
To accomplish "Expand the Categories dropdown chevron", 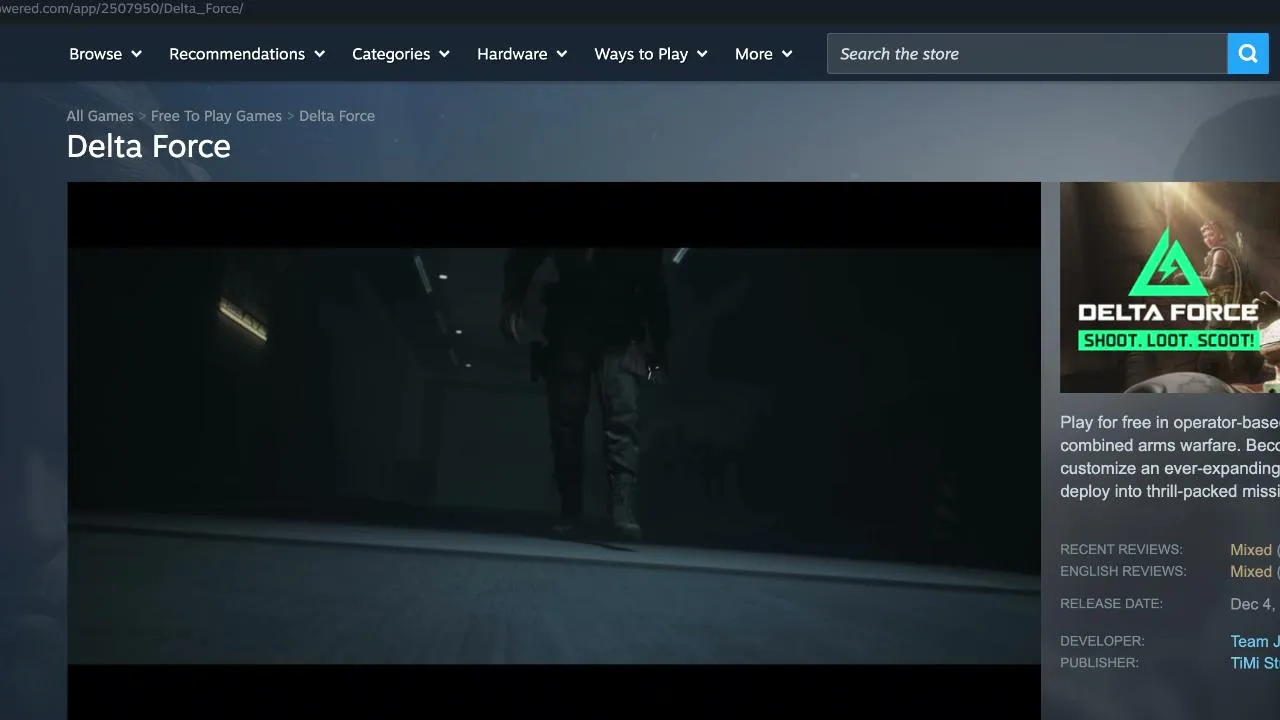I will coord(444,54).
